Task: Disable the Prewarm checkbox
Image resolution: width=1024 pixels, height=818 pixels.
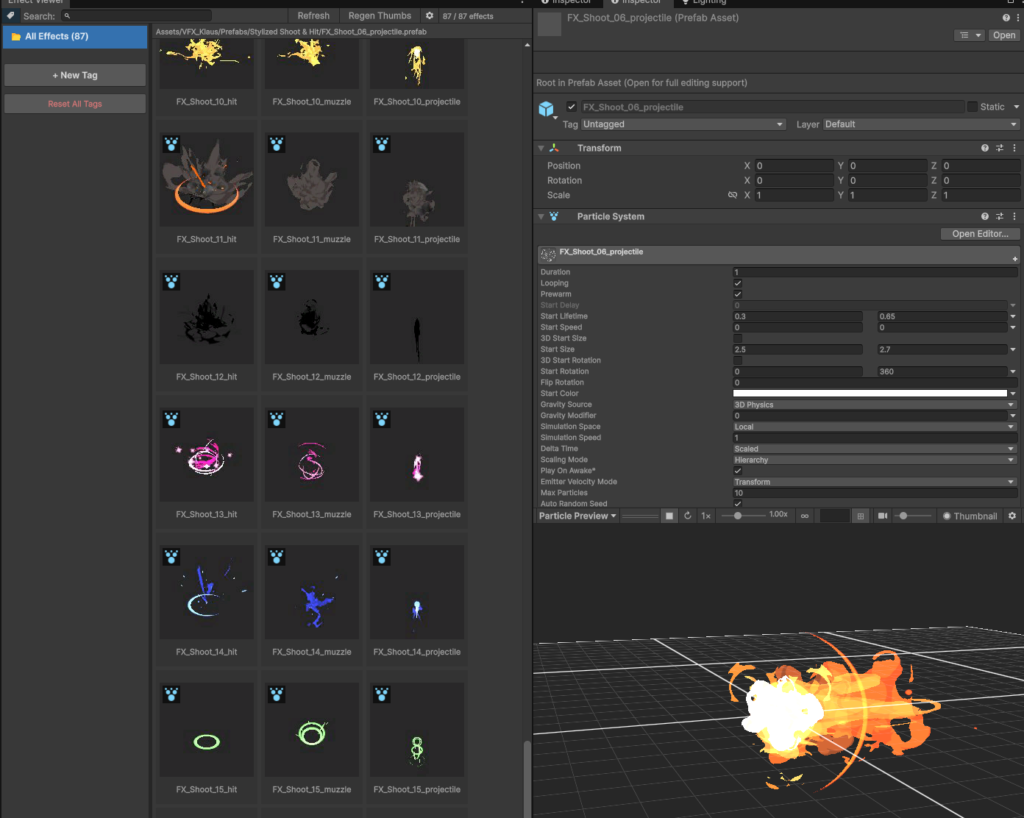Action: point(738,294)
